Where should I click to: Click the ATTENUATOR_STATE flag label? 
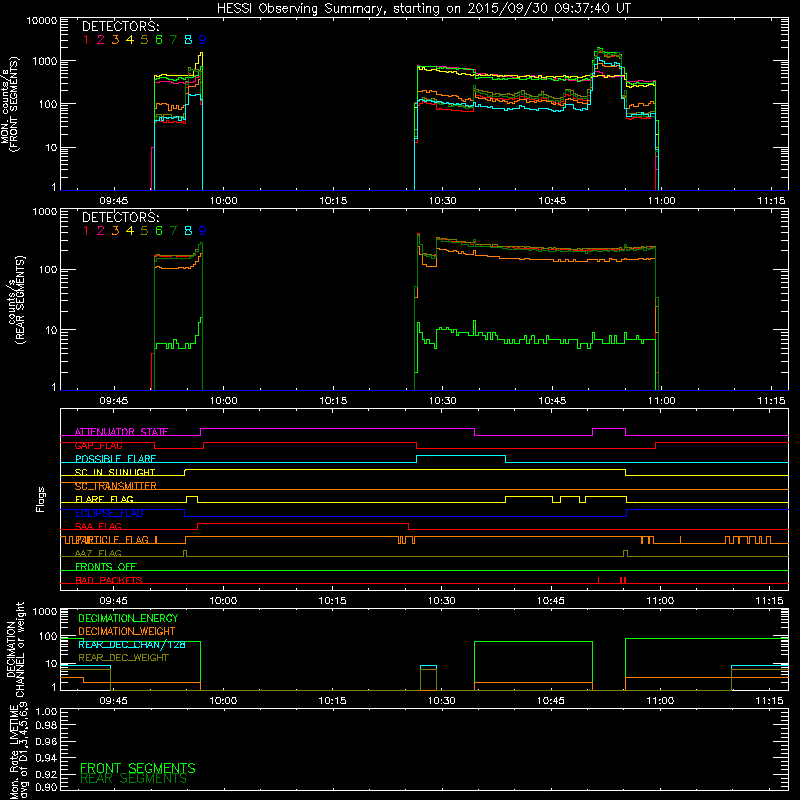[121, 432]
